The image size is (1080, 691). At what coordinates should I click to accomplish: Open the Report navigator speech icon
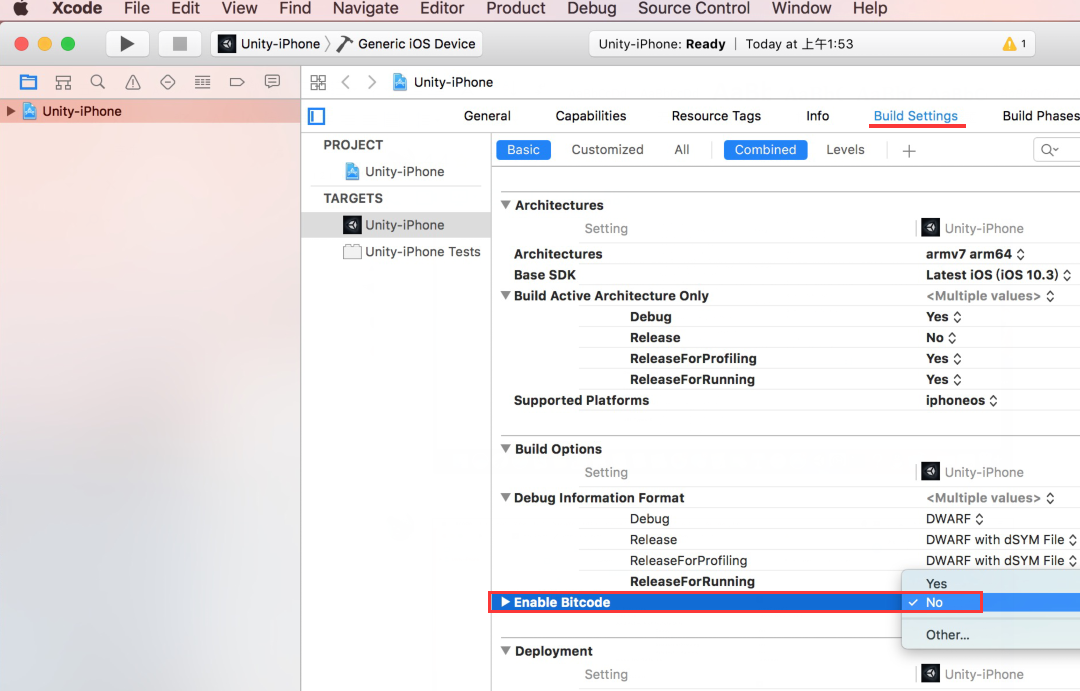[x=272, y=82]
